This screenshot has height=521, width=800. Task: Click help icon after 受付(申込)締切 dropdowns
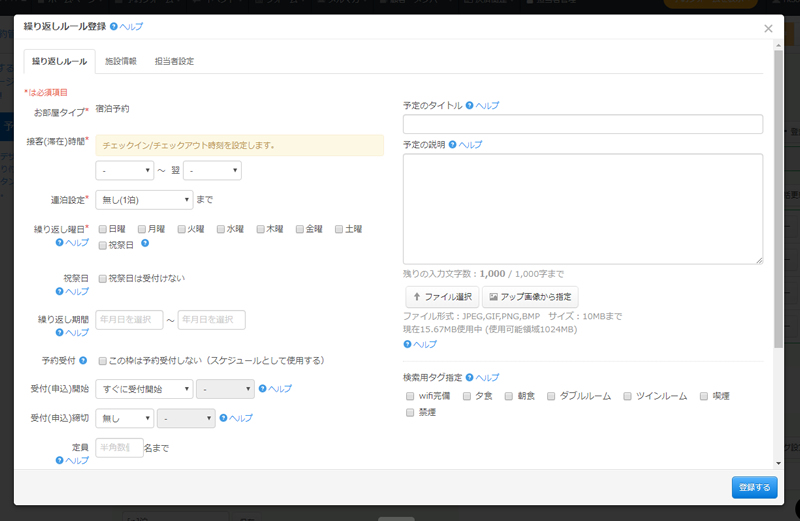coord(223,419)
